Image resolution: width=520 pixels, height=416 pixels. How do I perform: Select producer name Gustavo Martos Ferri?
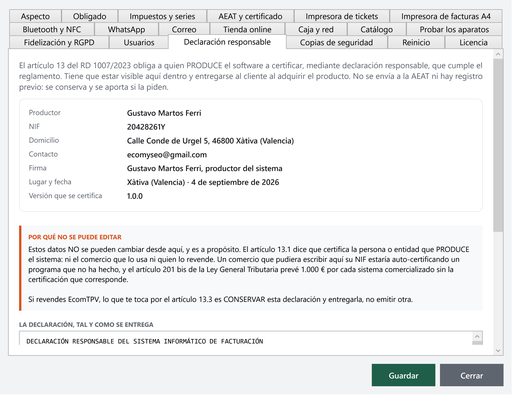164,113
